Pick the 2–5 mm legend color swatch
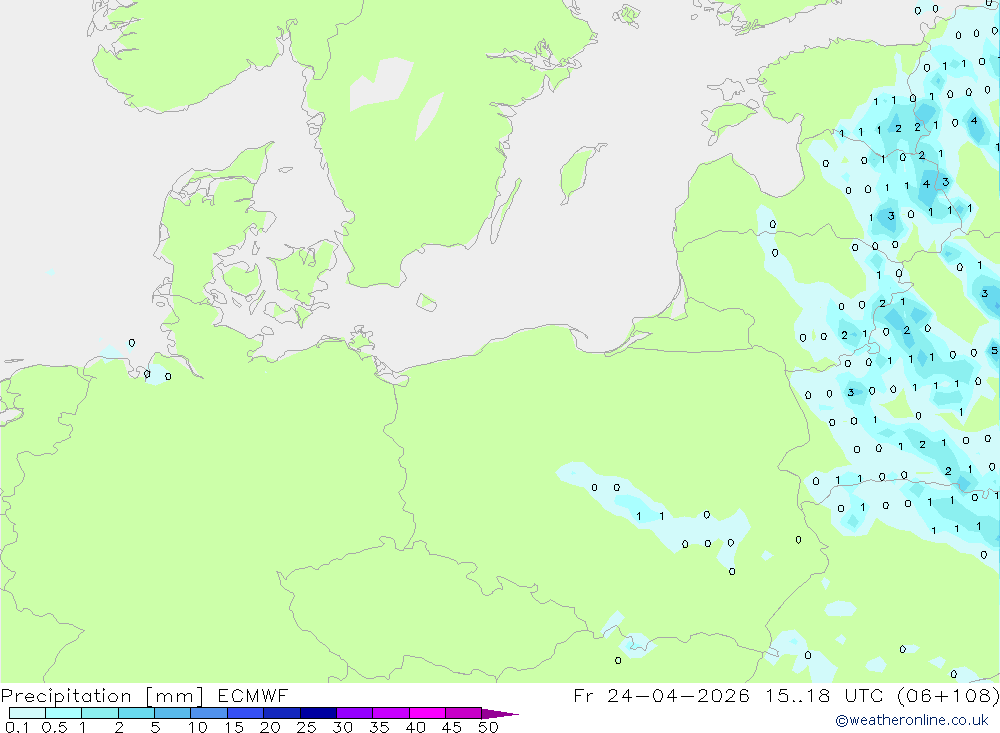This screenshot has width=1000, height=733. (x=136, y=713)
